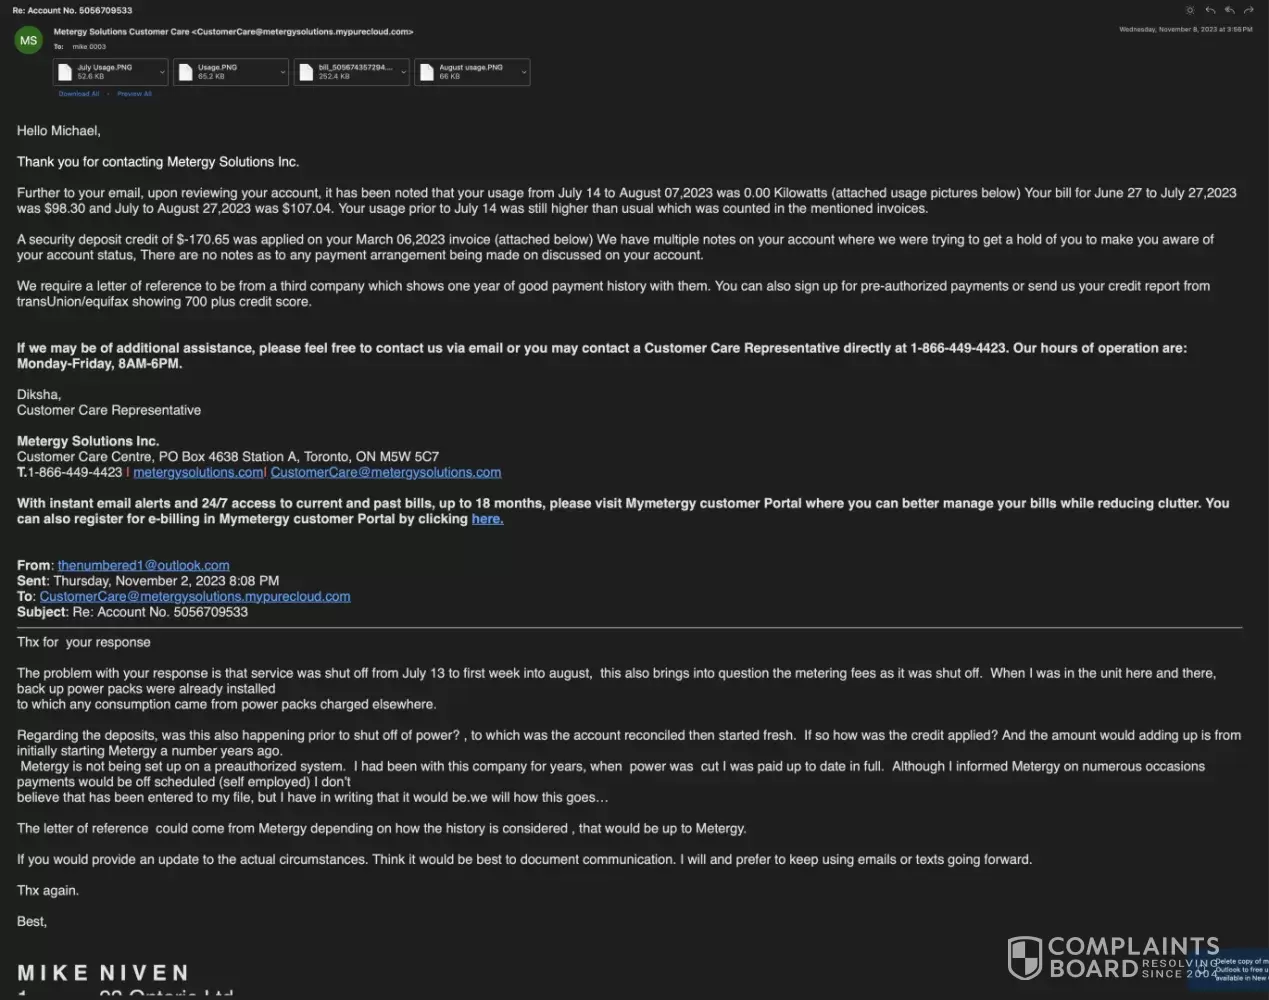The width and height of the screenshot is (1269, 1000).
Task: Click thenumbered1@outlook.com From address link
Action: click(x=143, y=565)
